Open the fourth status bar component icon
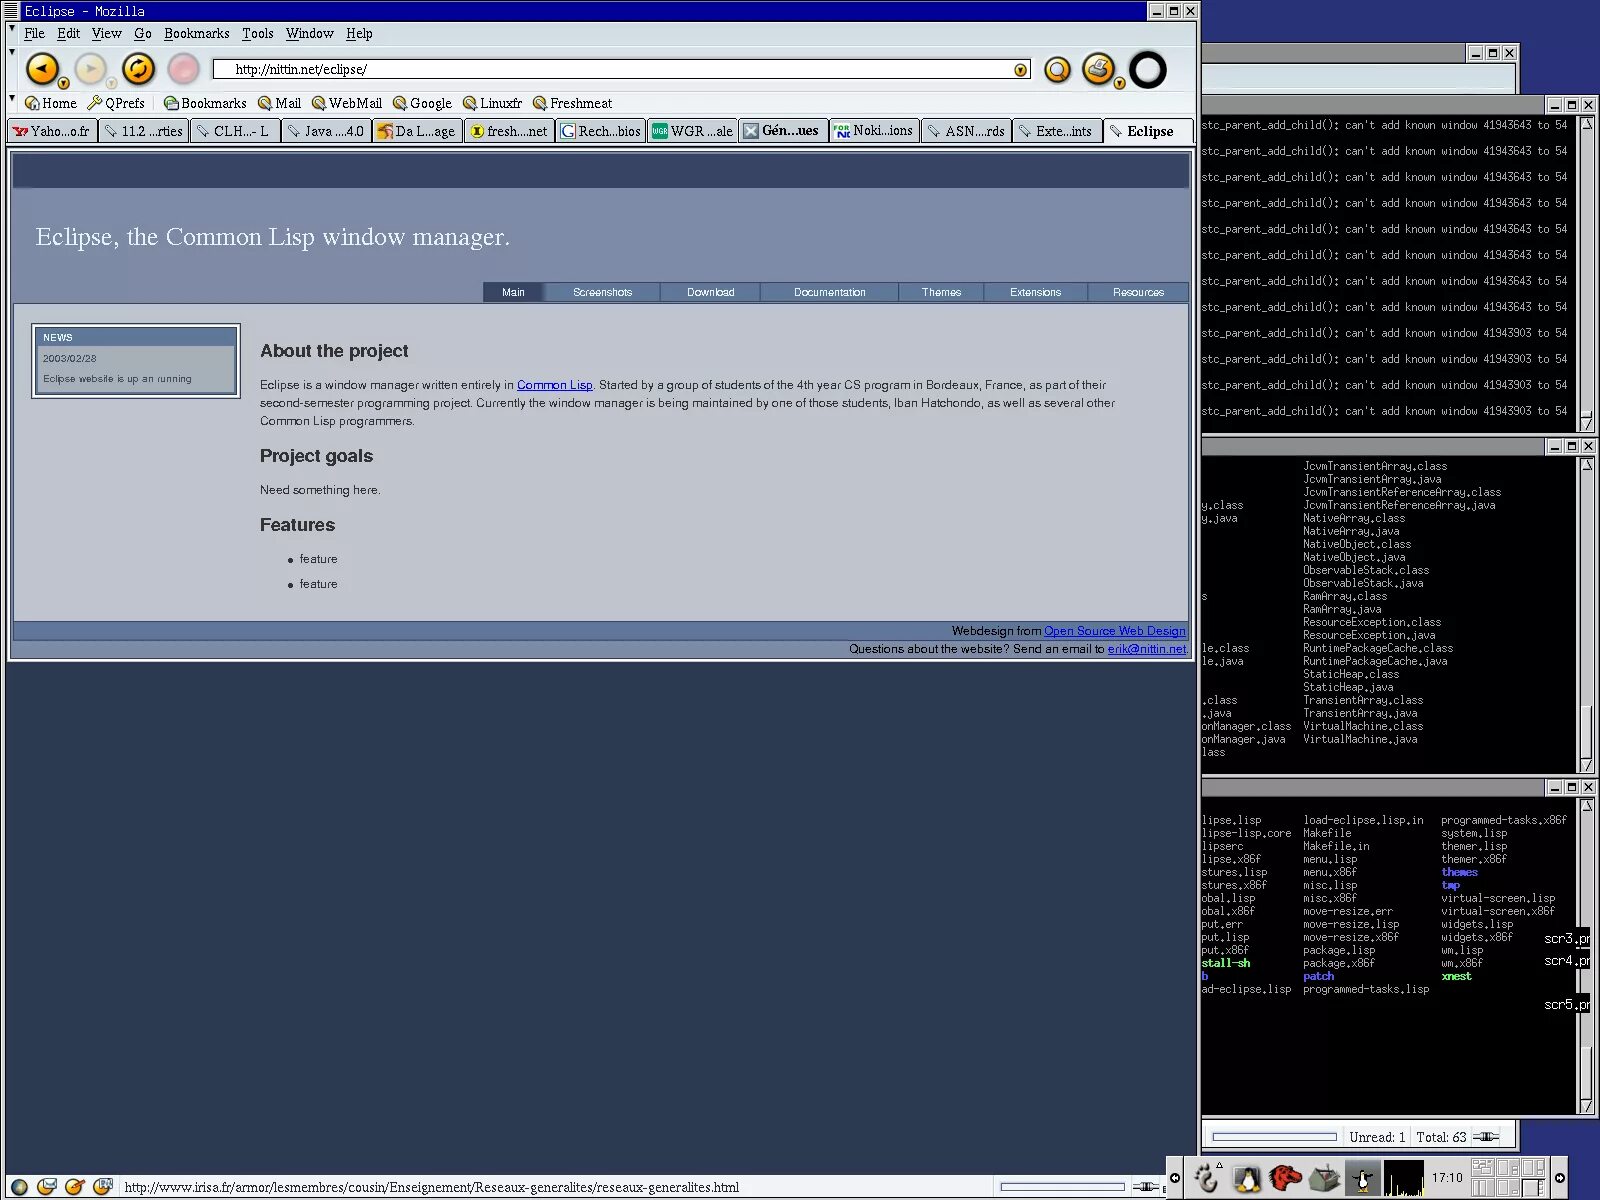This screenshot has height=1200, width=1600. tap(102, 1187)
